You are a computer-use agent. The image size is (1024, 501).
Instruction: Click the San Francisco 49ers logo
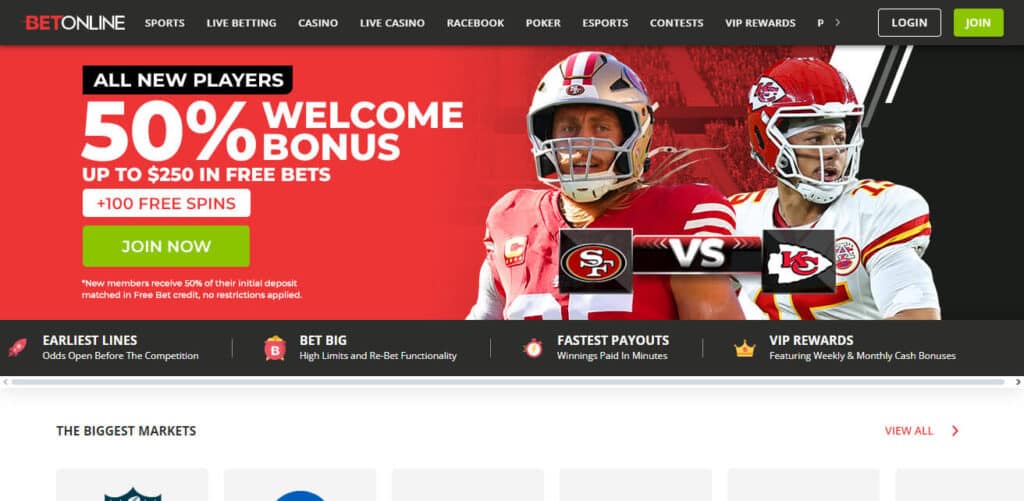tap(595, 261)
